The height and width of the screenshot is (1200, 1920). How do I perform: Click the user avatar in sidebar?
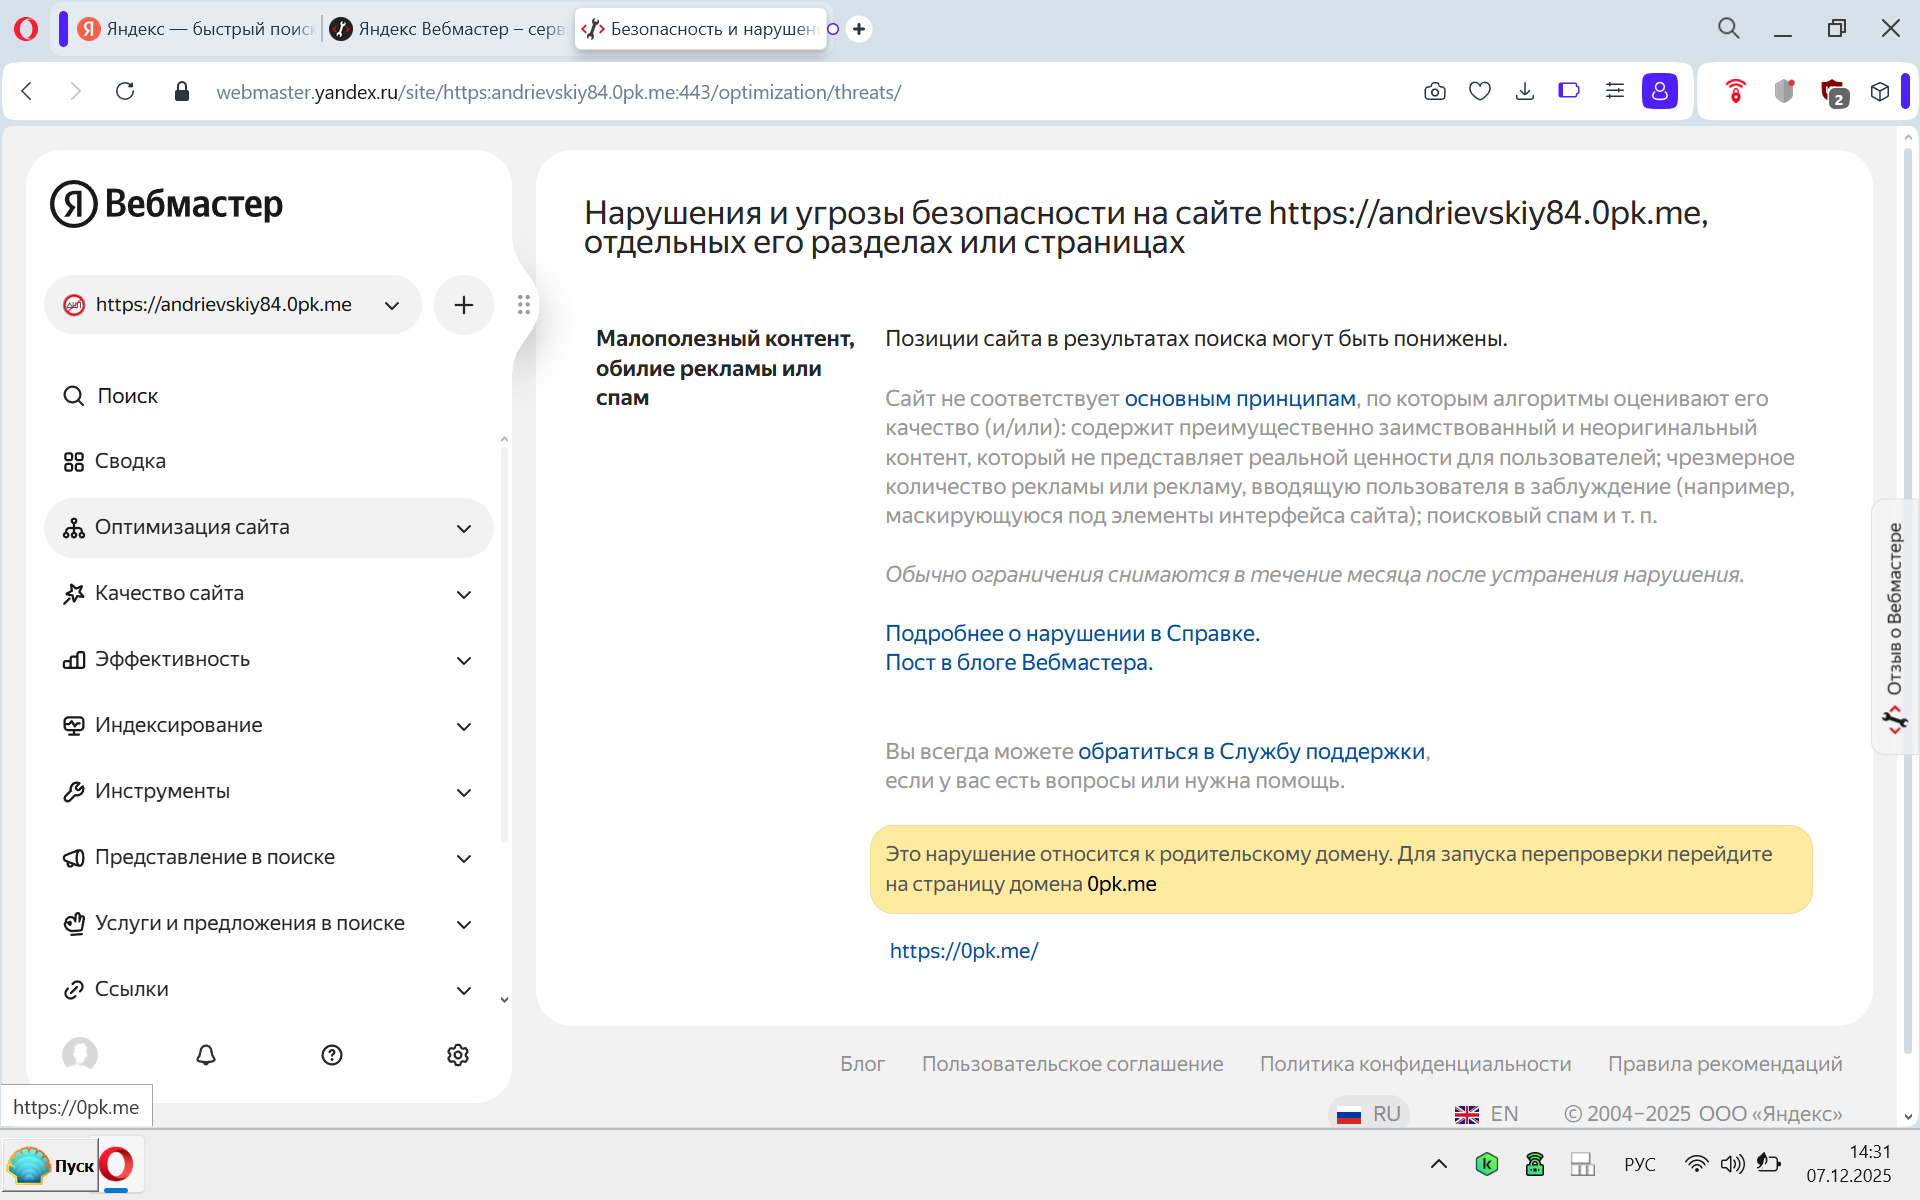[80, 1055]
